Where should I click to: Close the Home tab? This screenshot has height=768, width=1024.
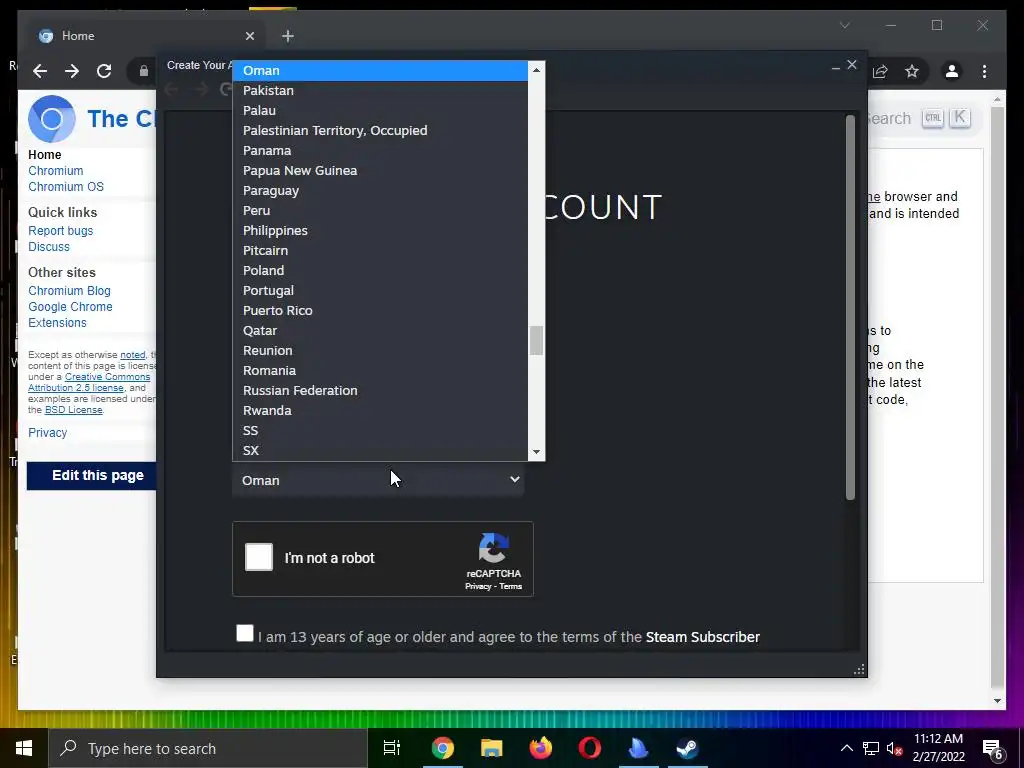249,36
